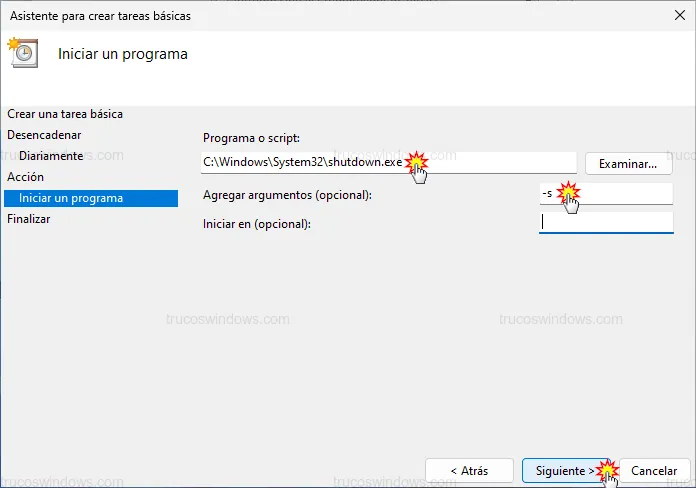The image size is (696, 488).
Task: Click the 'Iniciar en (opcional):' label
Action: click(257, 224)
